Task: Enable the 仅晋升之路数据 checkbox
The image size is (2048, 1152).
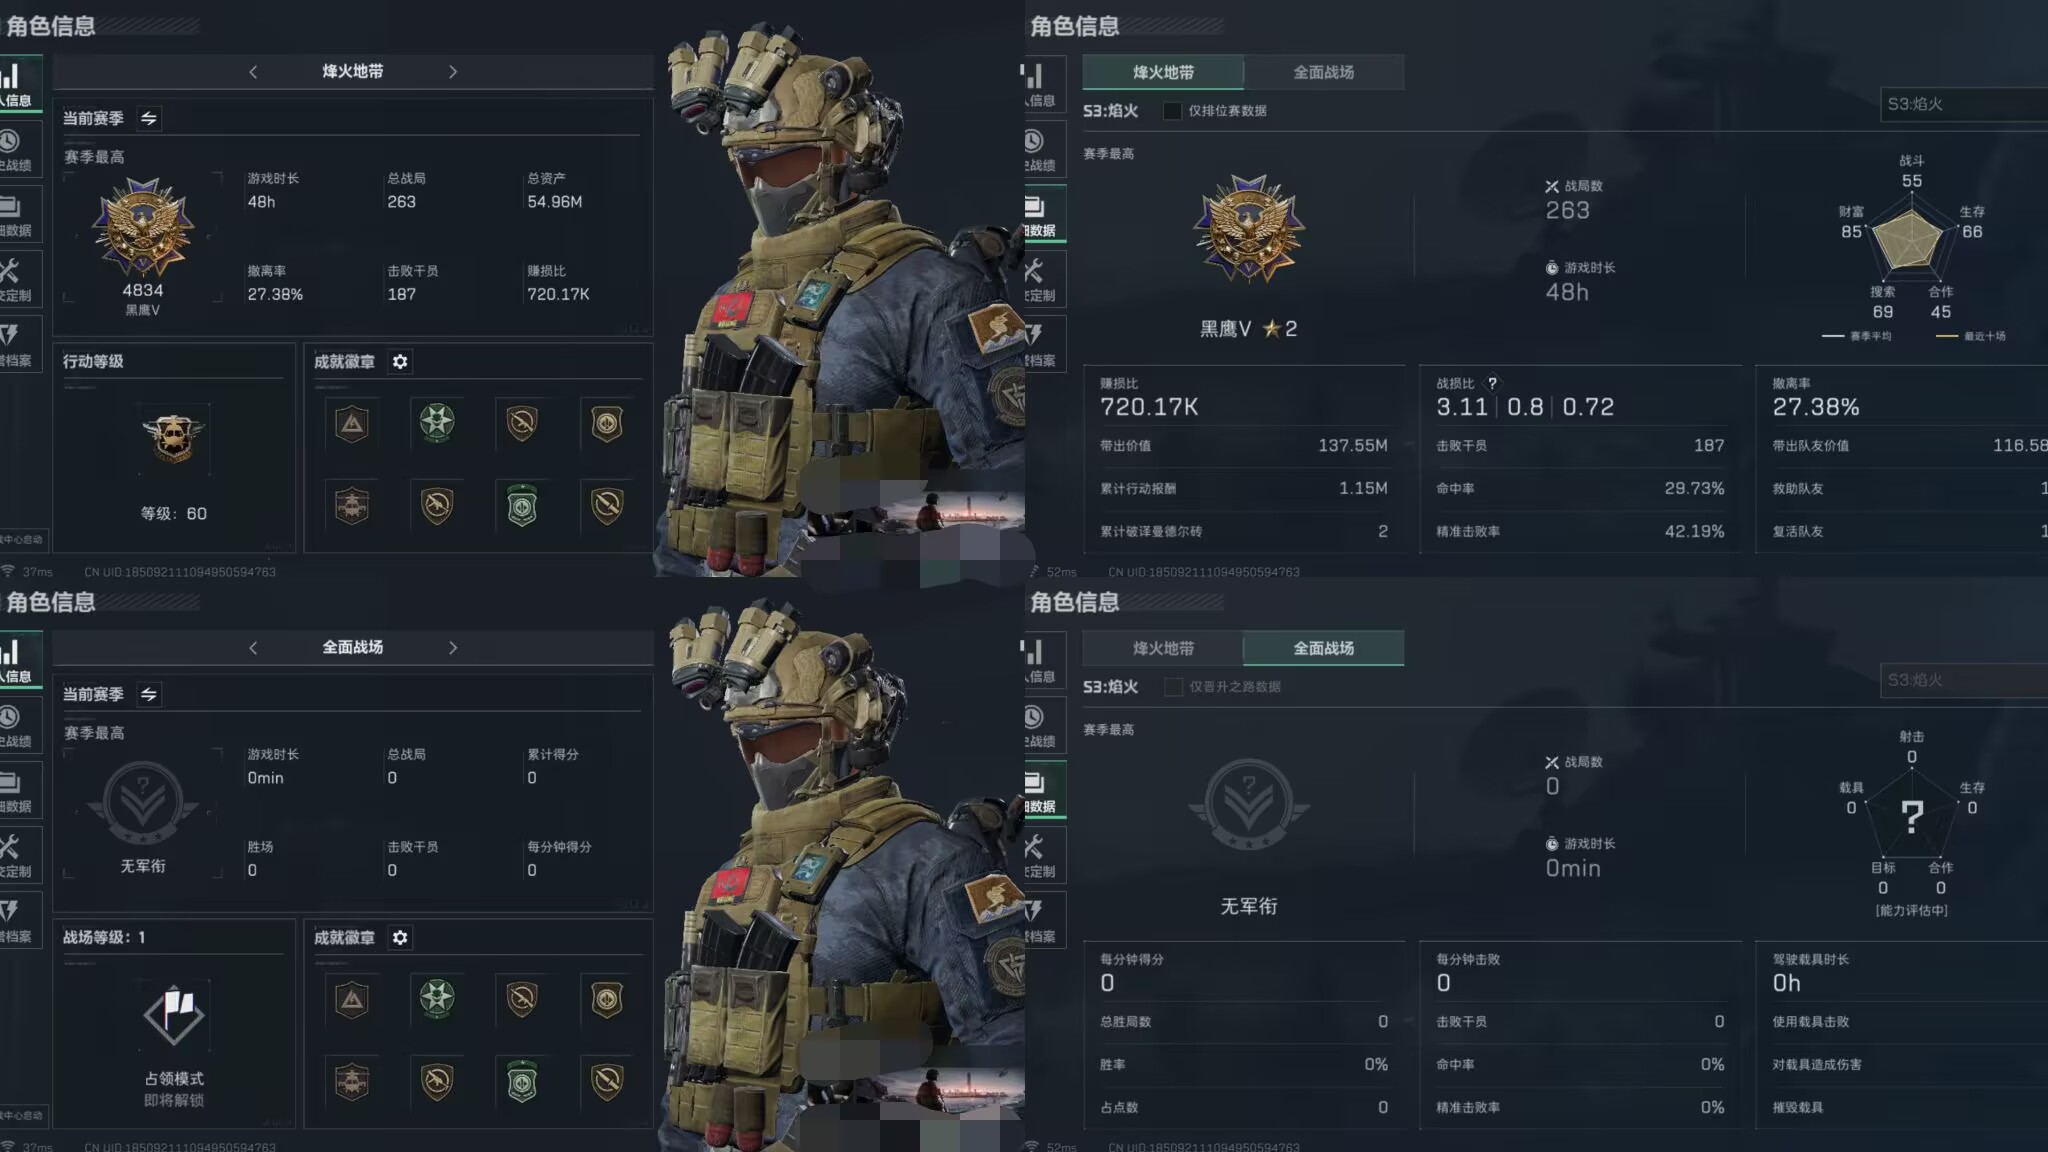Action: point(1173,687)
